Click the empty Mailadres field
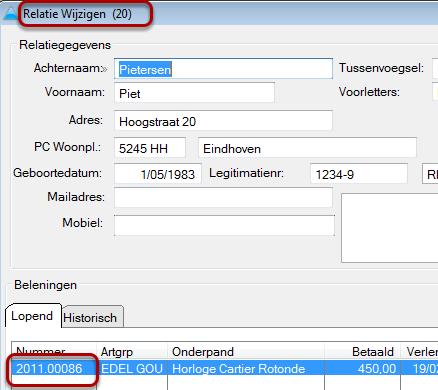The height and width of the screenshot is (390, 438). click(223, 197)
